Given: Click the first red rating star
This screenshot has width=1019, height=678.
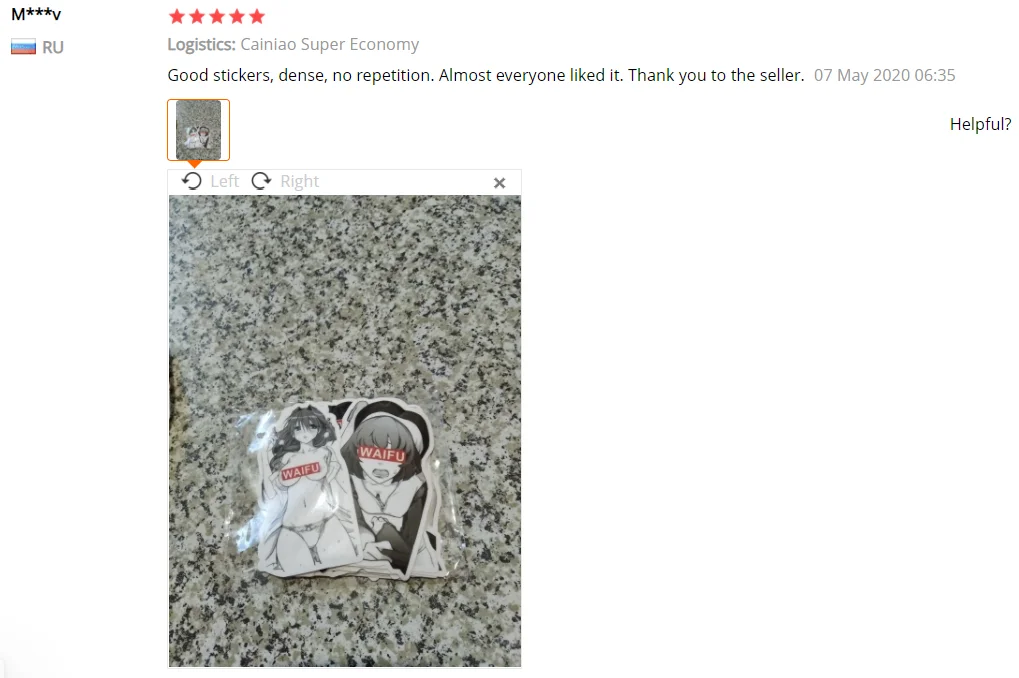Looking at the screenshot, I should tap(177, 16).
